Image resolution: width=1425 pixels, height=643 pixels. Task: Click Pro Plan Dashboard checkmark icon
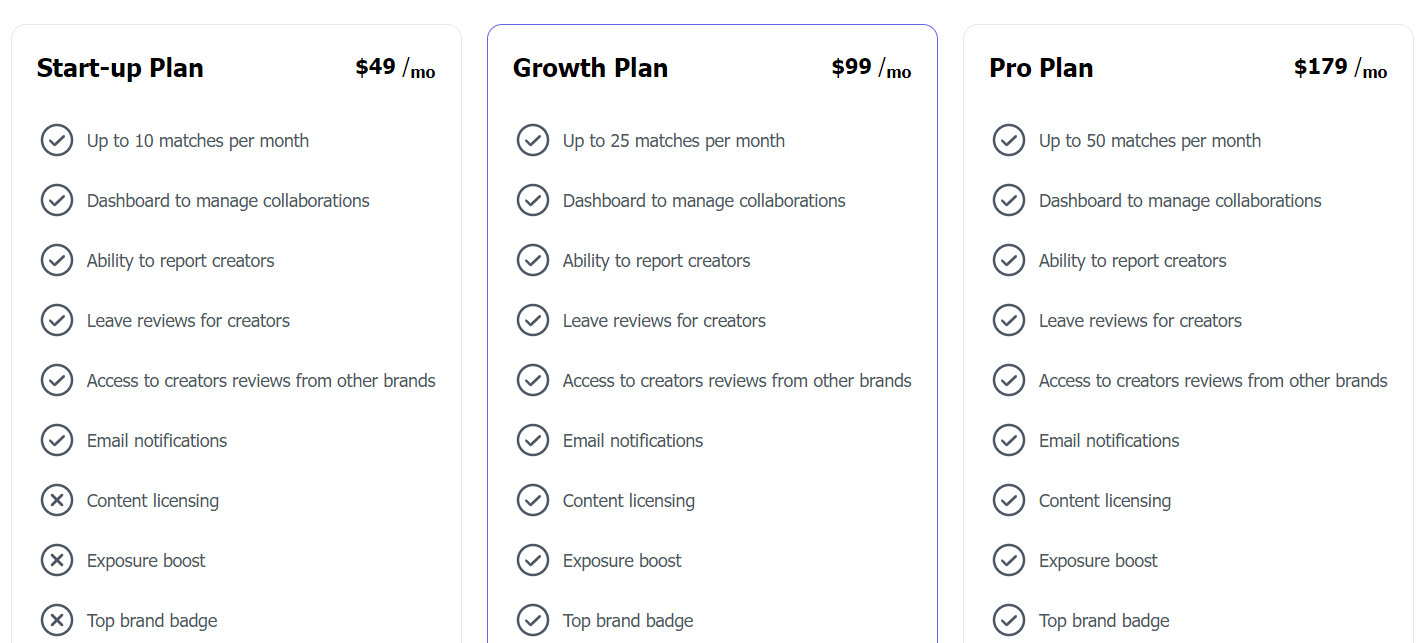point(1009,200)
